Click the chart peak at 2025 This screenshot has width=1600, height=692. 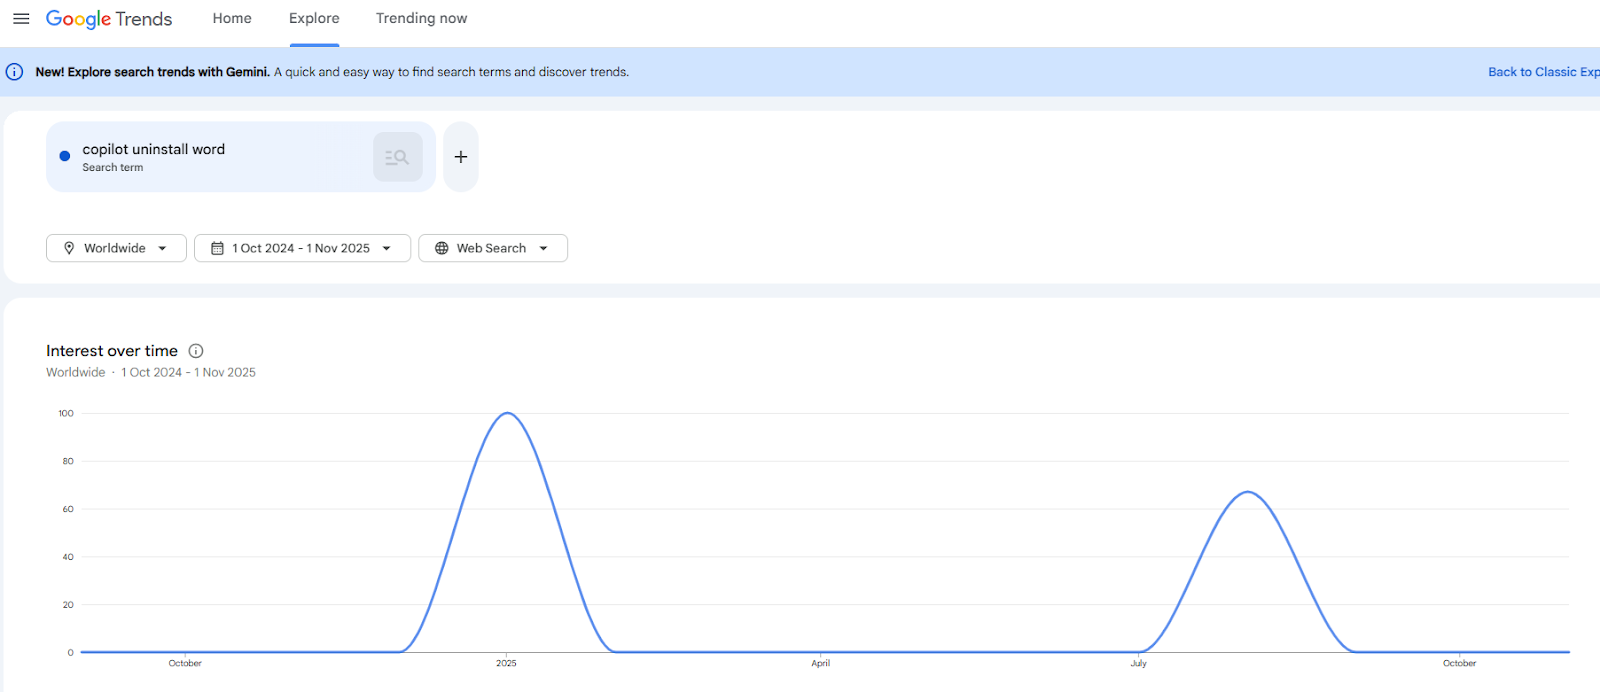tap(508, 413)
